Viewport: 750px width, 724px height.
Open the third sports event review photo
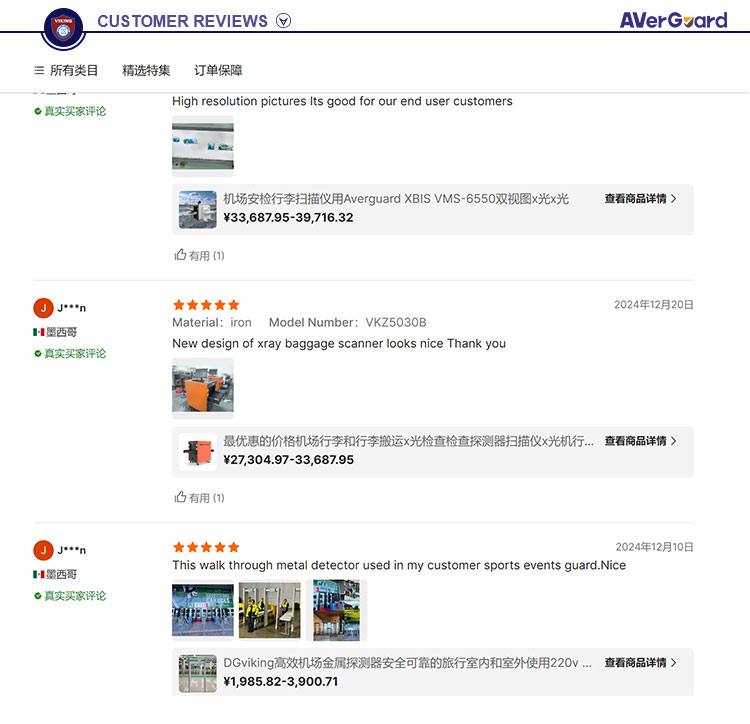point(336,610)
